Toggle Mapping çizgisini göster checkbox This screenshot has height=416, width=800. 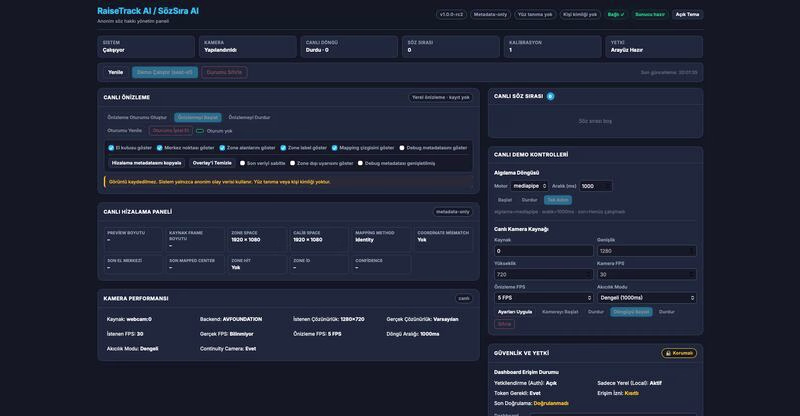[335, 148]
